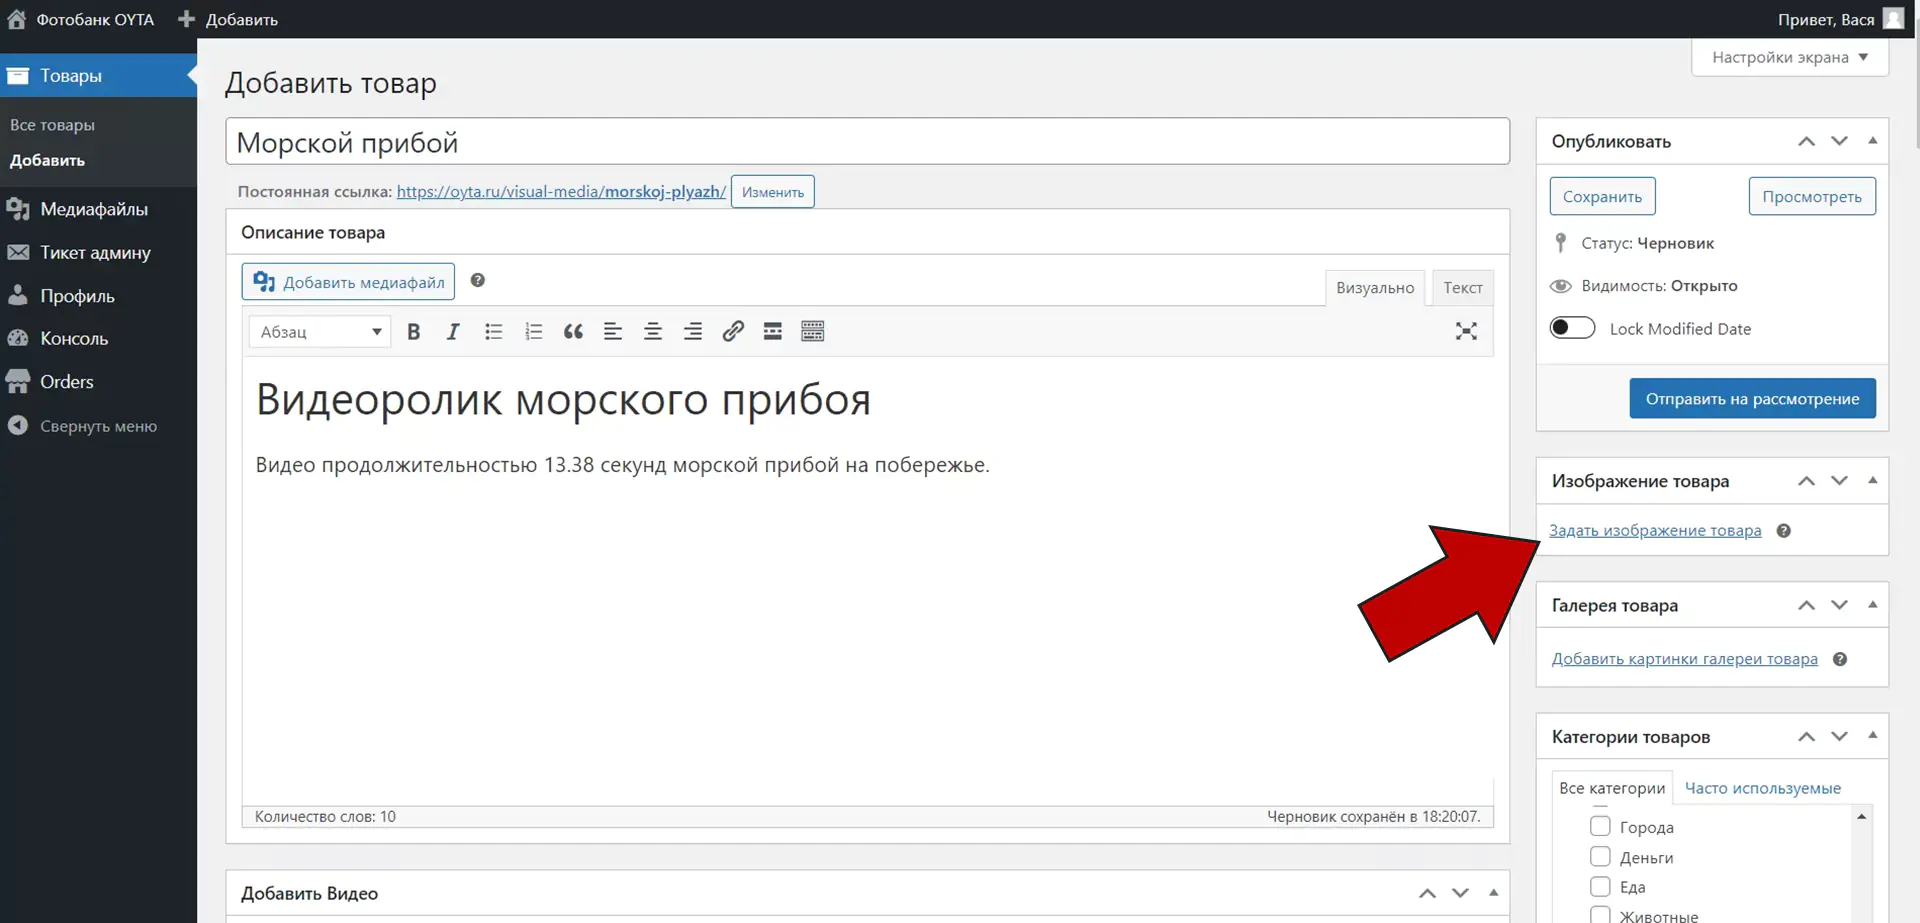Open Все товары submenu item
This screenshot has width=1920, height=923.
pyautogui.click(x=52, y=125)
